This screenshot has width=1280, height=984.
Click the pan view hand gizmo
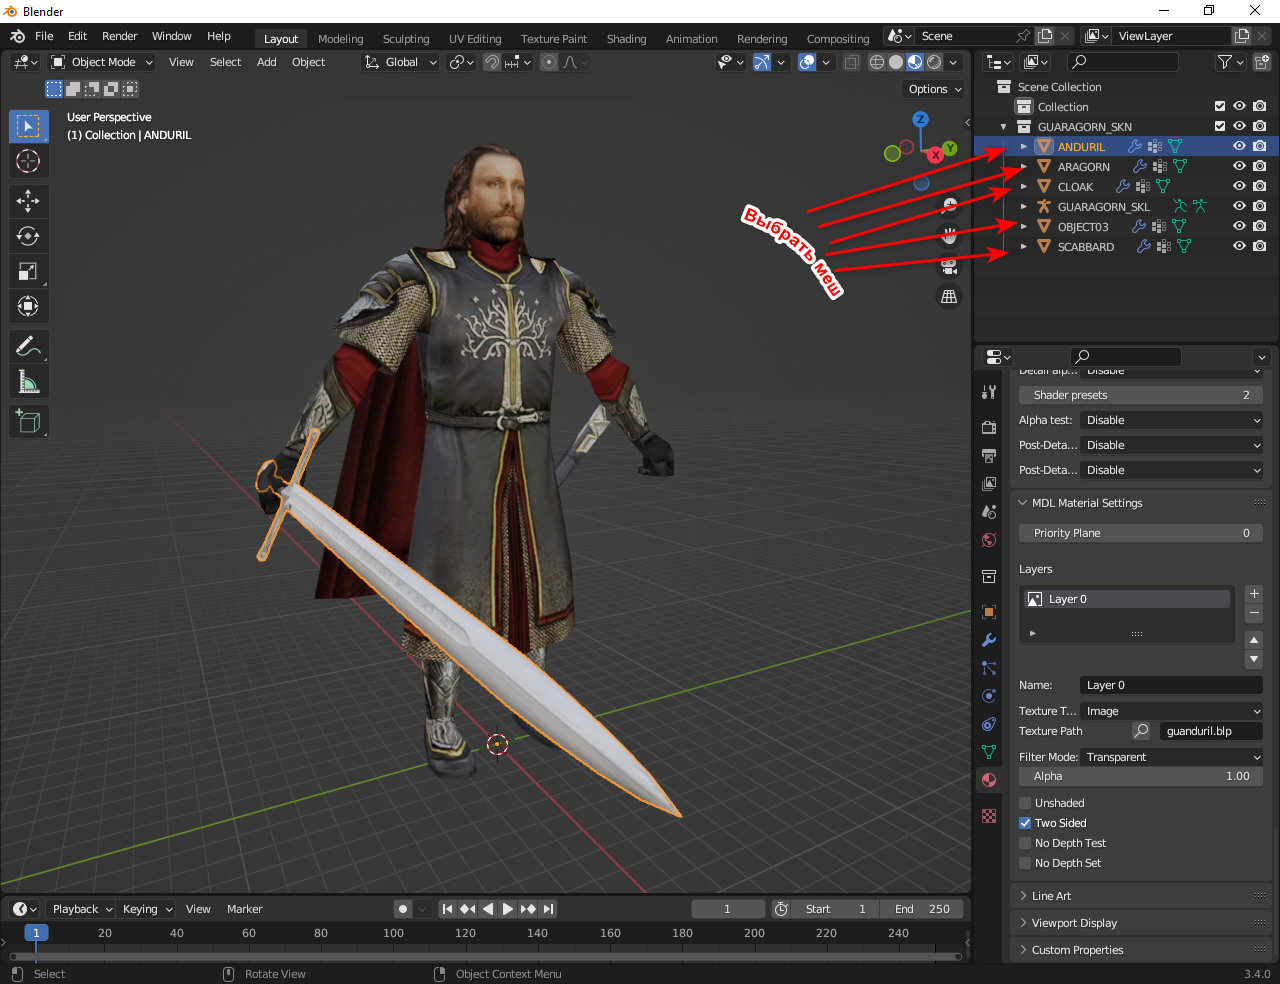coord(949,236)
